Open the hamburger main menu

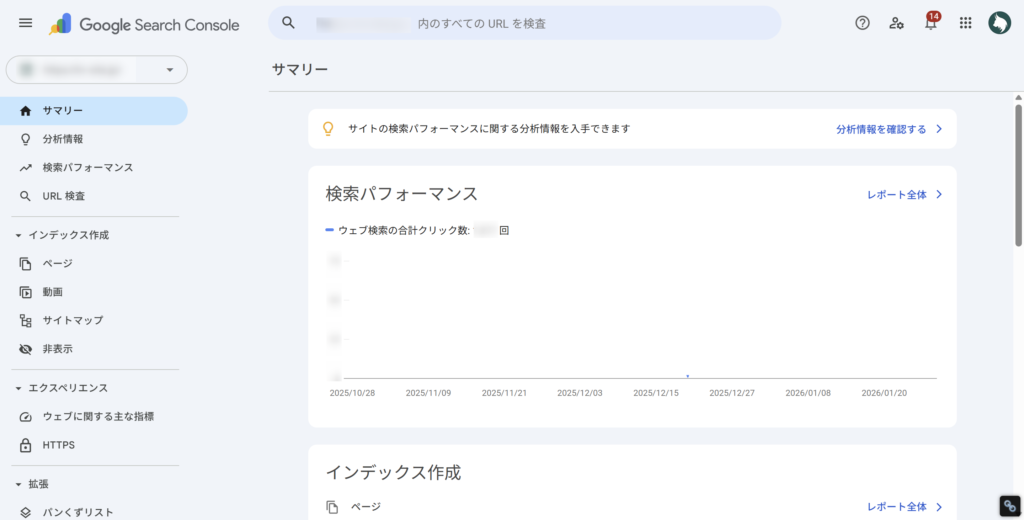(x=25, y=23)
